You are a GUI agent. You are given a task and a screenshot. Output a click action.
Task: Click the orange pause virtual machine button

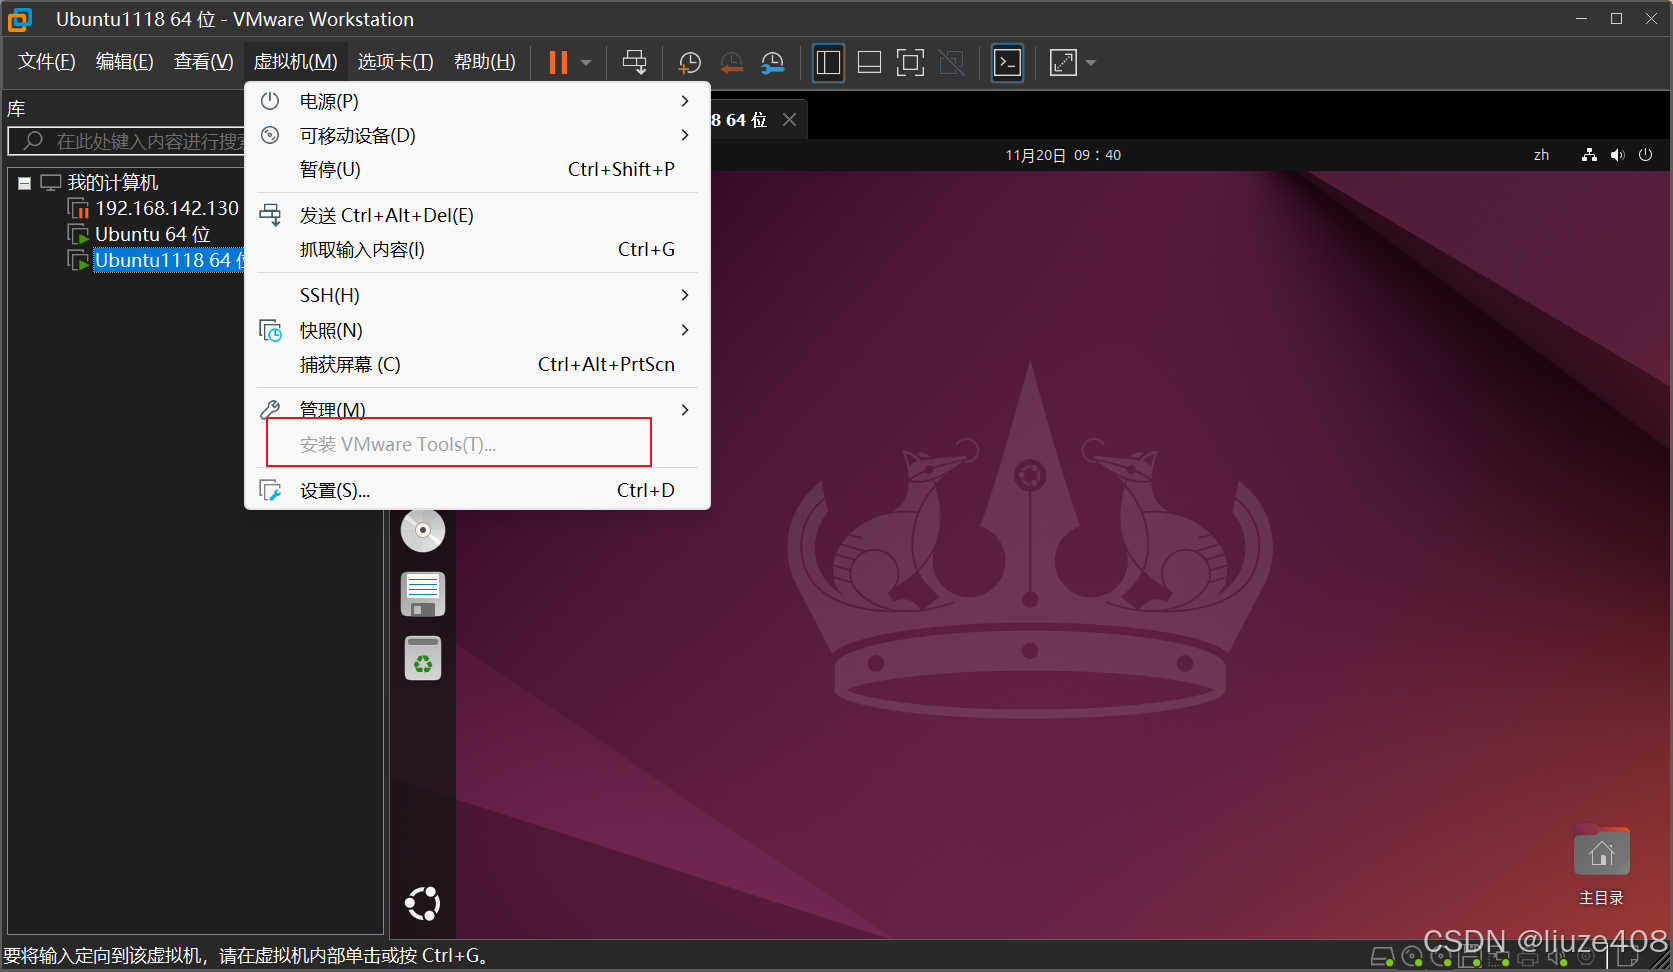558,62
